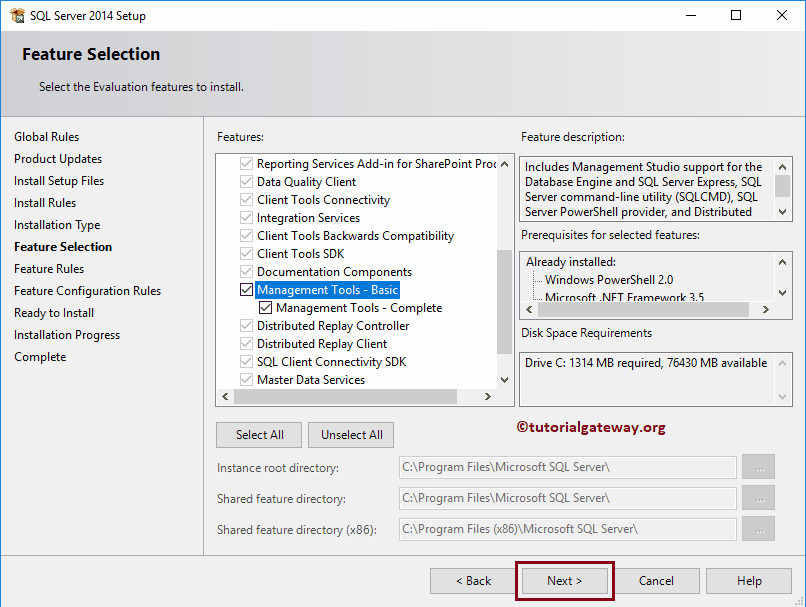The image size is (806, 607).
Task: Cancel the SQL Server installation
Action: click(x=657, y=580)
